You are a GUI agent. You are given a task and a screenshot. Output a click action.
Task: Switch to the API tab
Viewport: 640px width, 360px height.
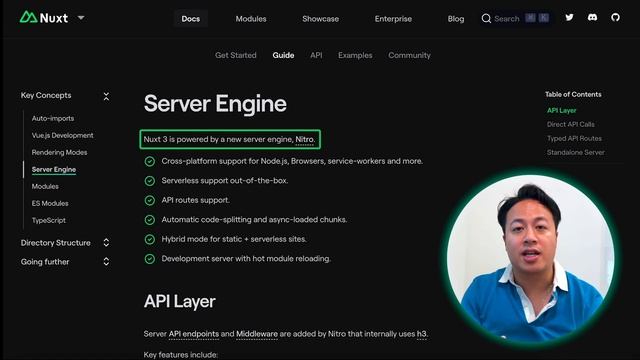coord(316,55)
